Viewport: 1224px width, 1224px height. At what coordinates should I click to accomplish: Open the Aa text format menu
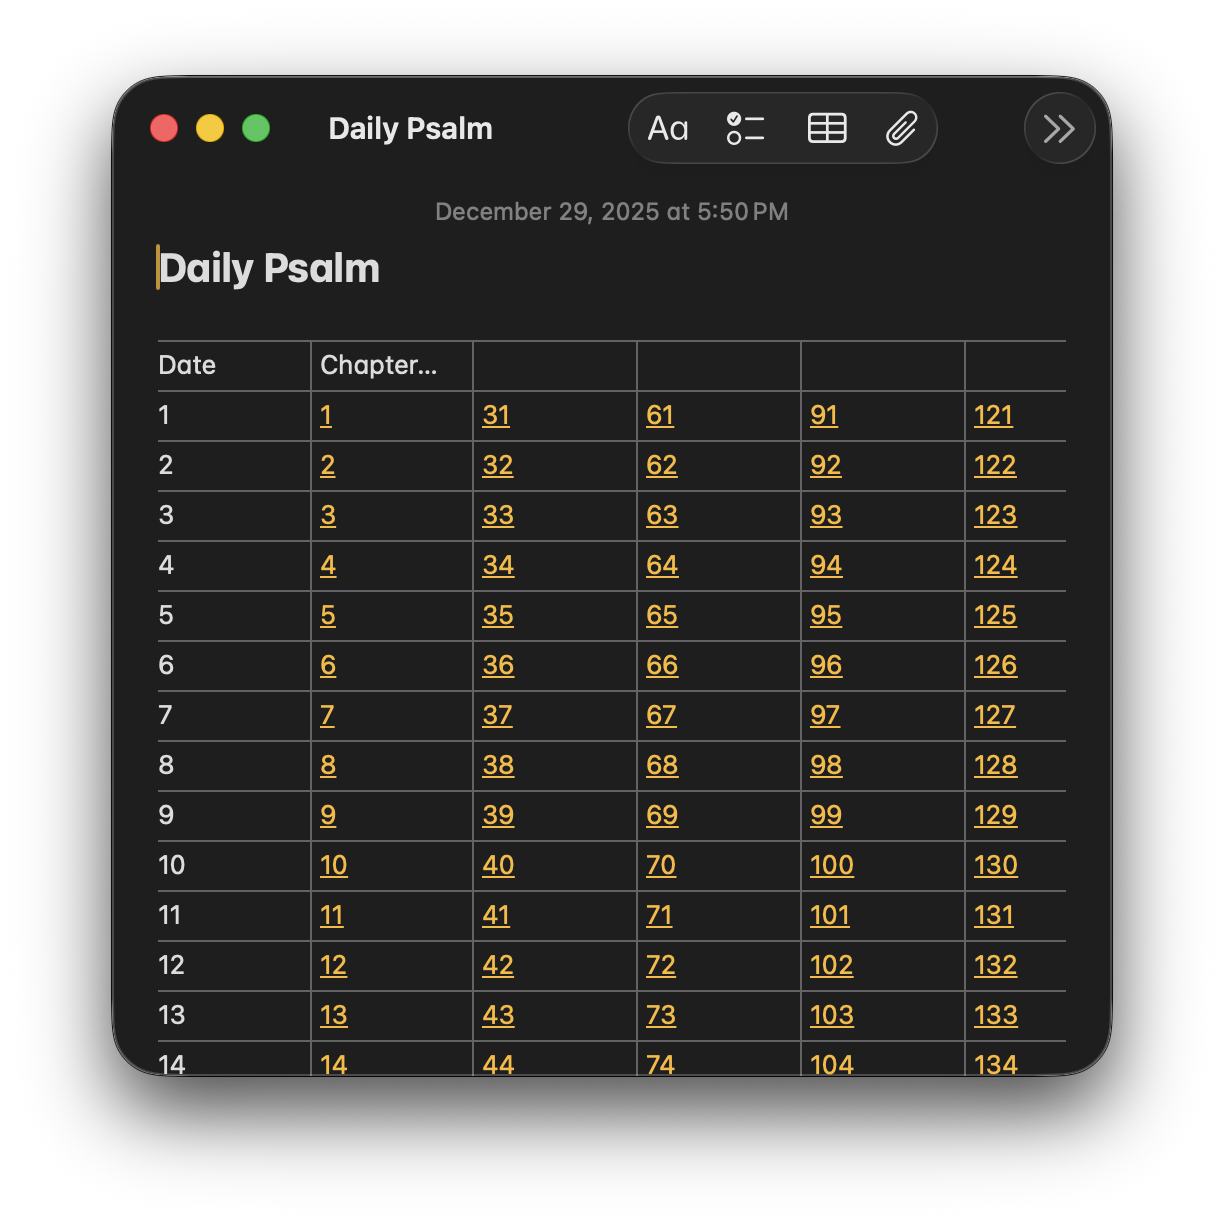click(668, 129)
